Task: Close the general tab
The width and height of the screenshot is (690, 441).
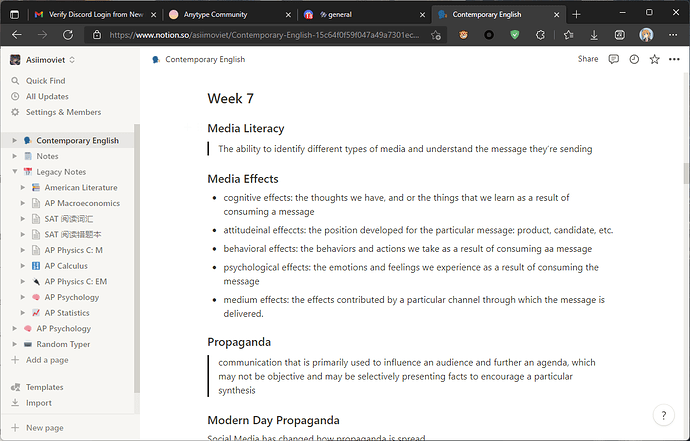Action: click(x=422, y=15)
